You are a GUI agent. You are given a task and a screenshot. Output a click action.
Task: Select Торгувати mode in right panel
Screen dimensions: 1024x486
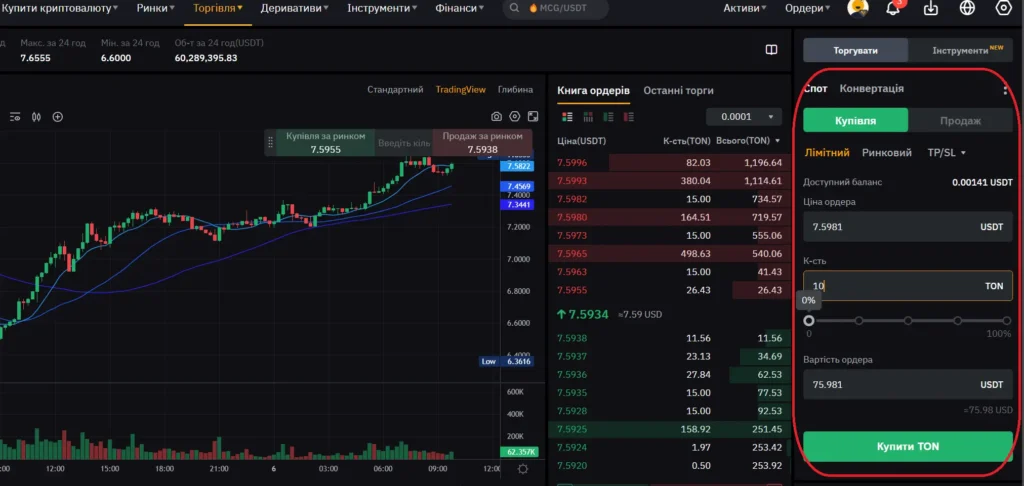point(856,50)
